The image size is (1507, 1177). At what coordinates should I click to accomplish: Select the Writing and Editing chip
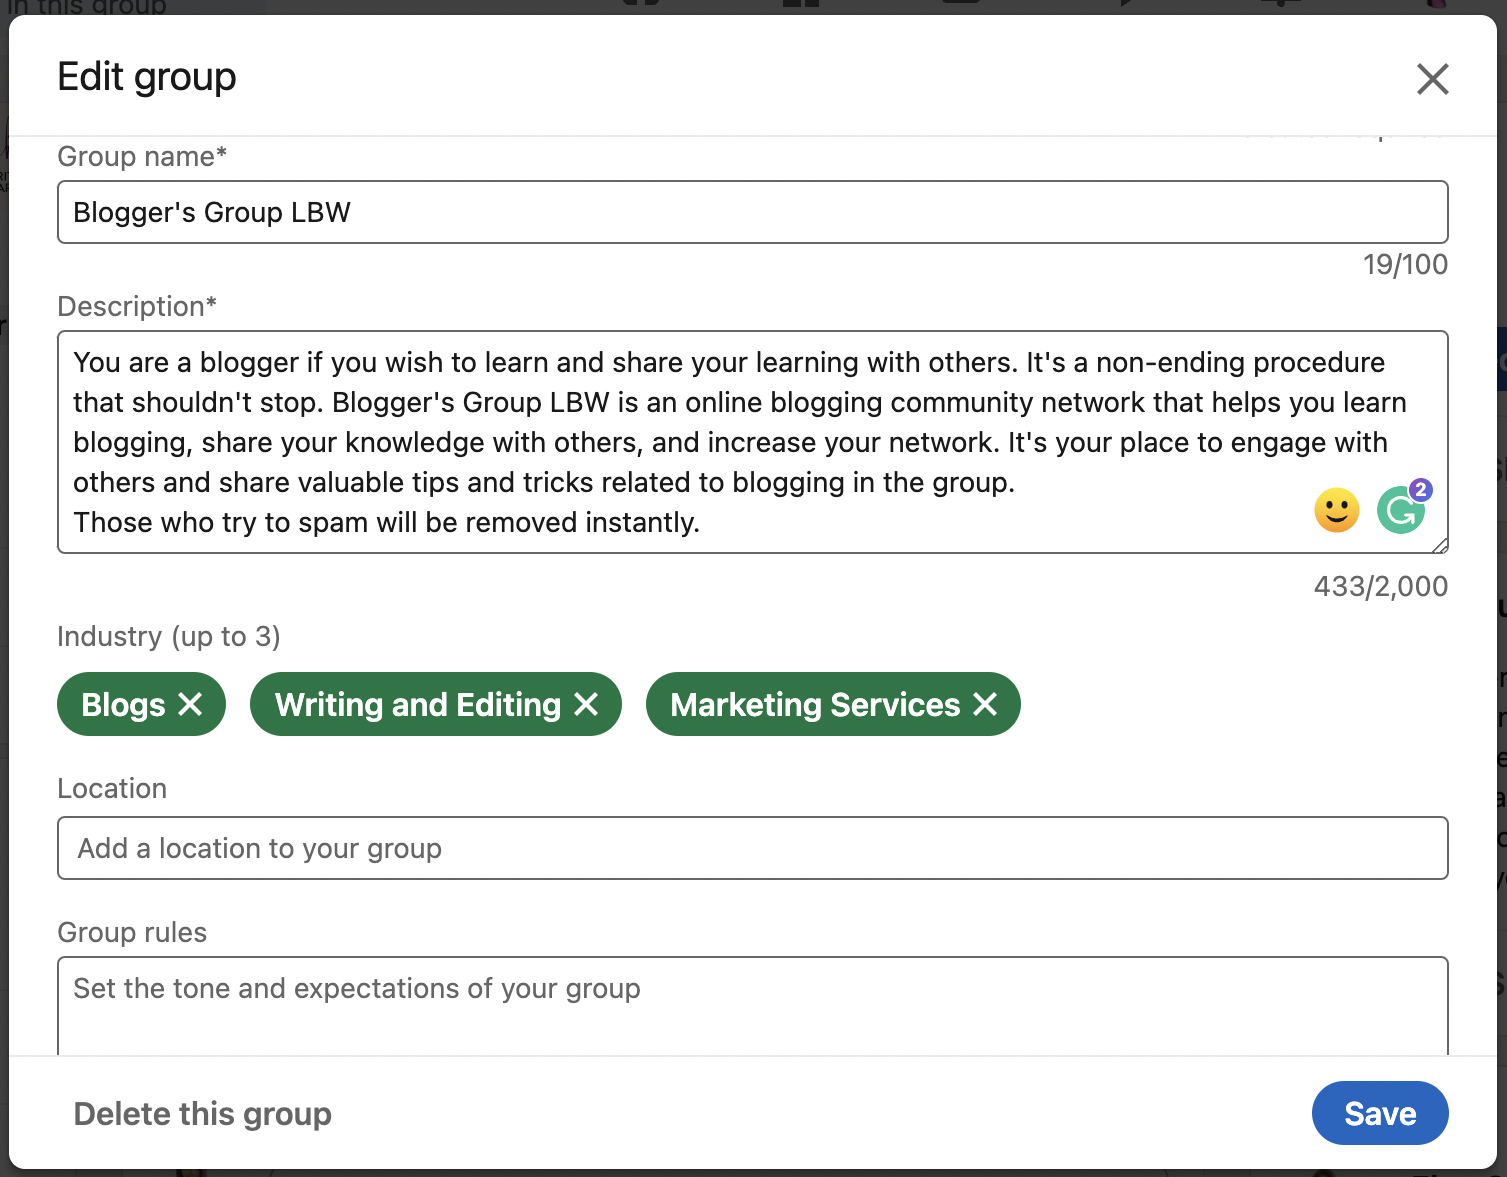coord(416,704)
